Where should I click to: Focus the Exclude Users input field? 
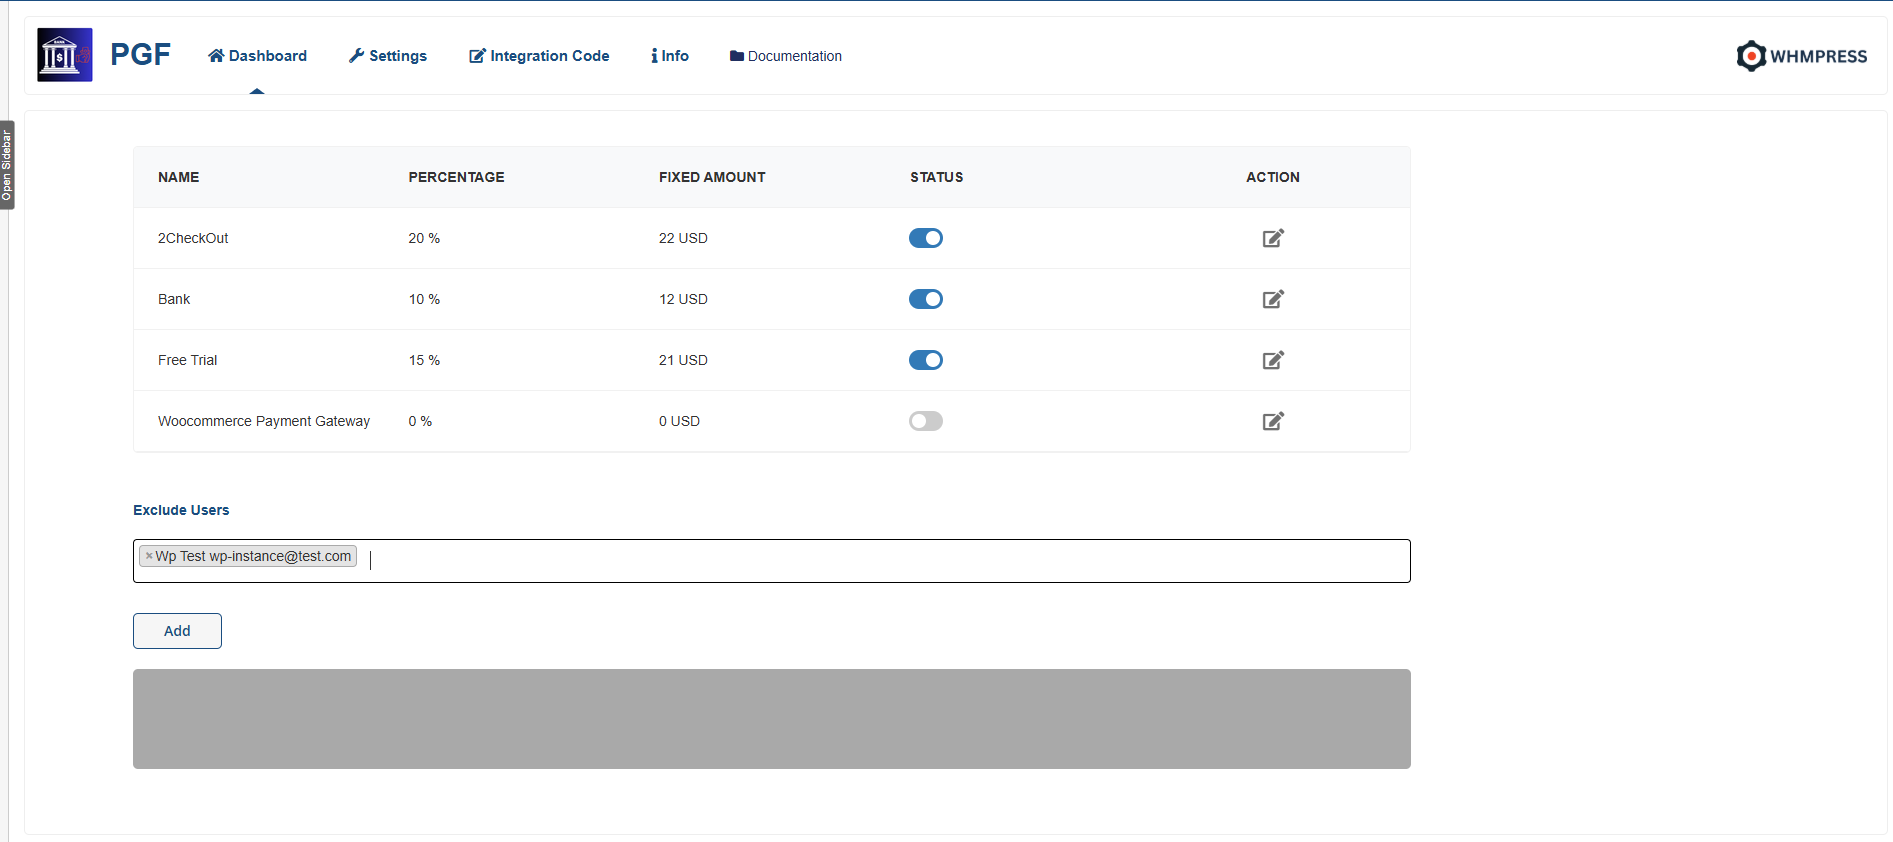880,560
